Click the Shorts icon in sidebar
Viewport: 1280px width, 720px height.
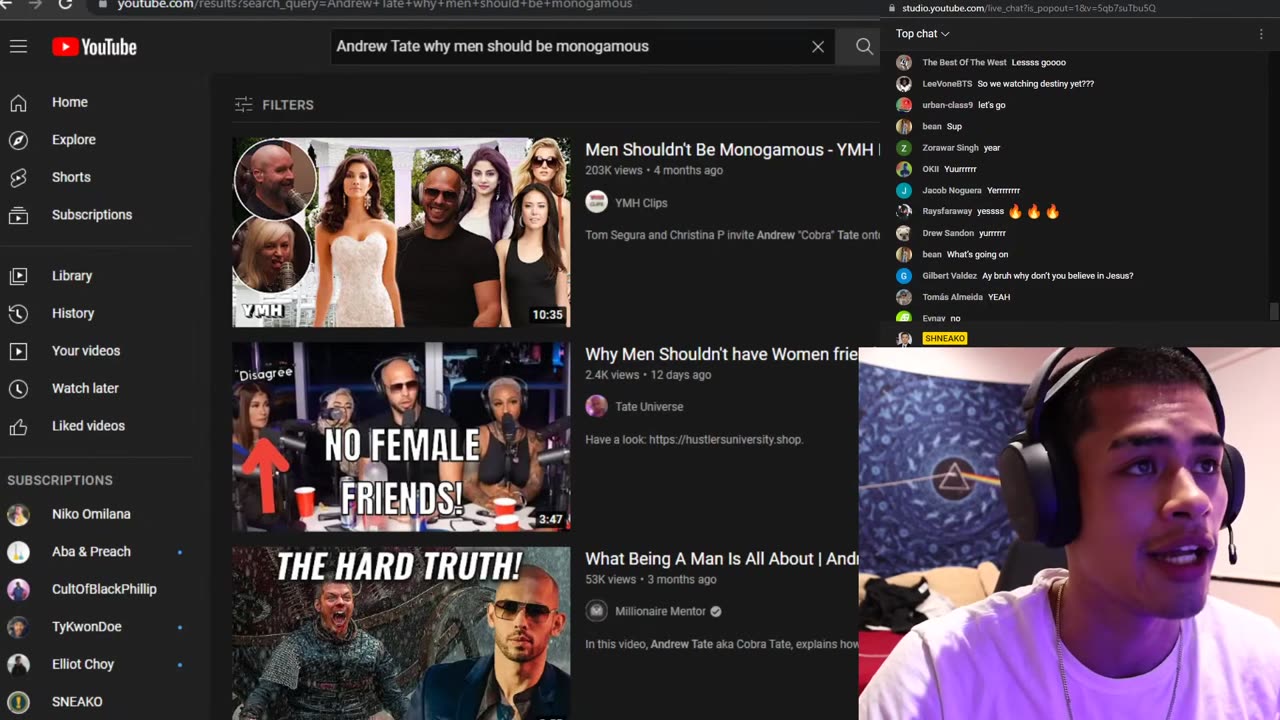click(18, 177)
